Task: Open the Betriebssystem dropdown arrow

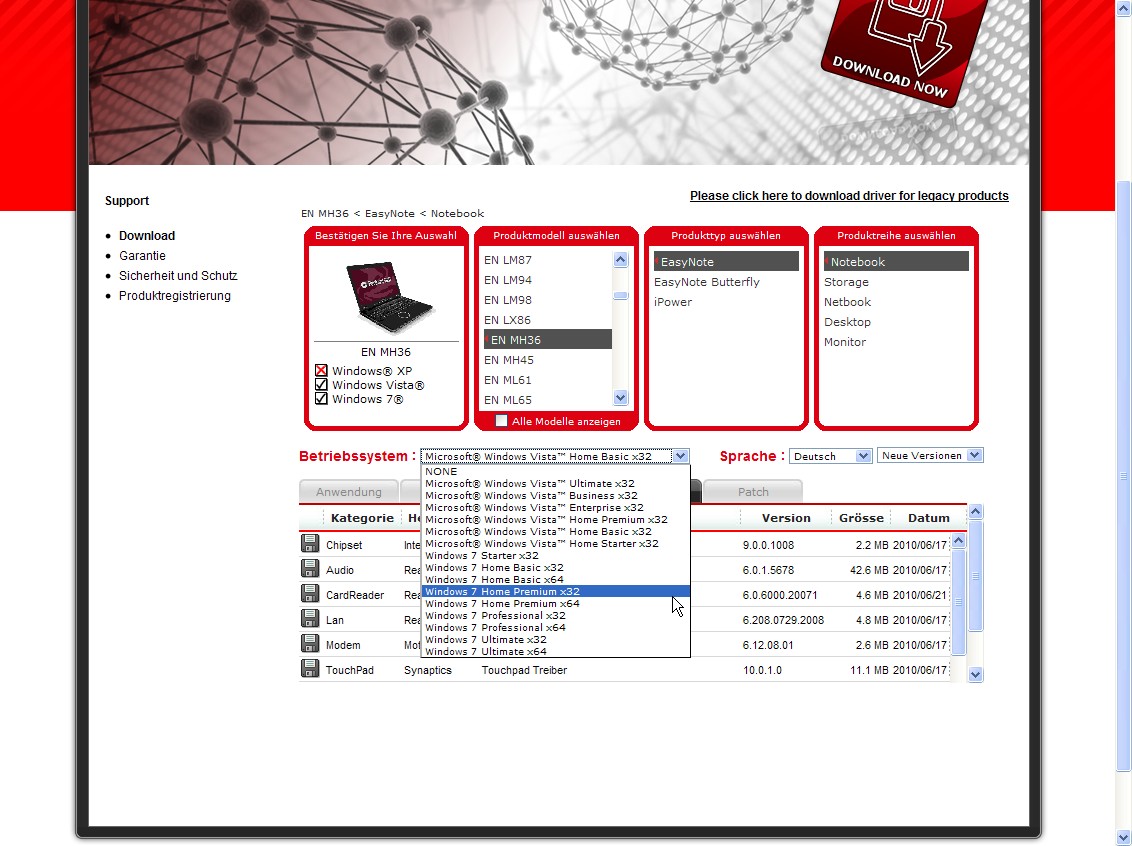Action: click(x=680, y=456)
